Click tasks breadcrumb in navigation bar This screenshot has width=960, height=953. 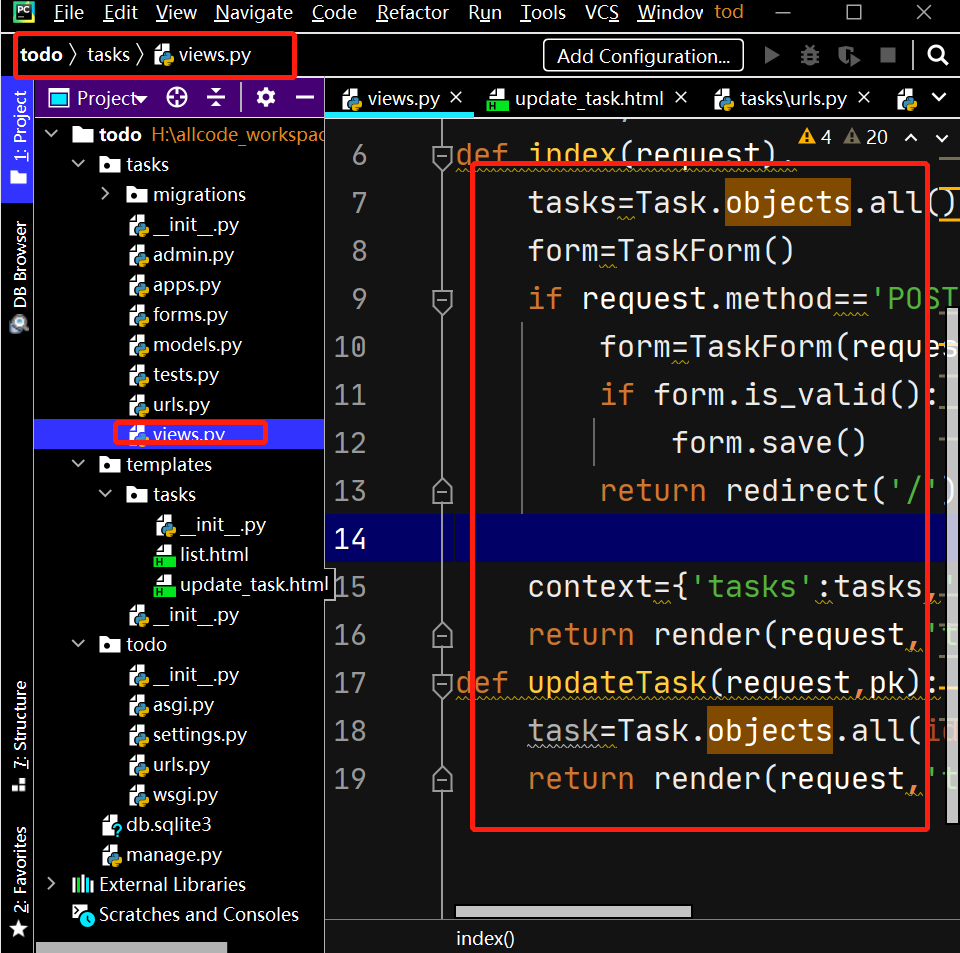pos(108,54)
